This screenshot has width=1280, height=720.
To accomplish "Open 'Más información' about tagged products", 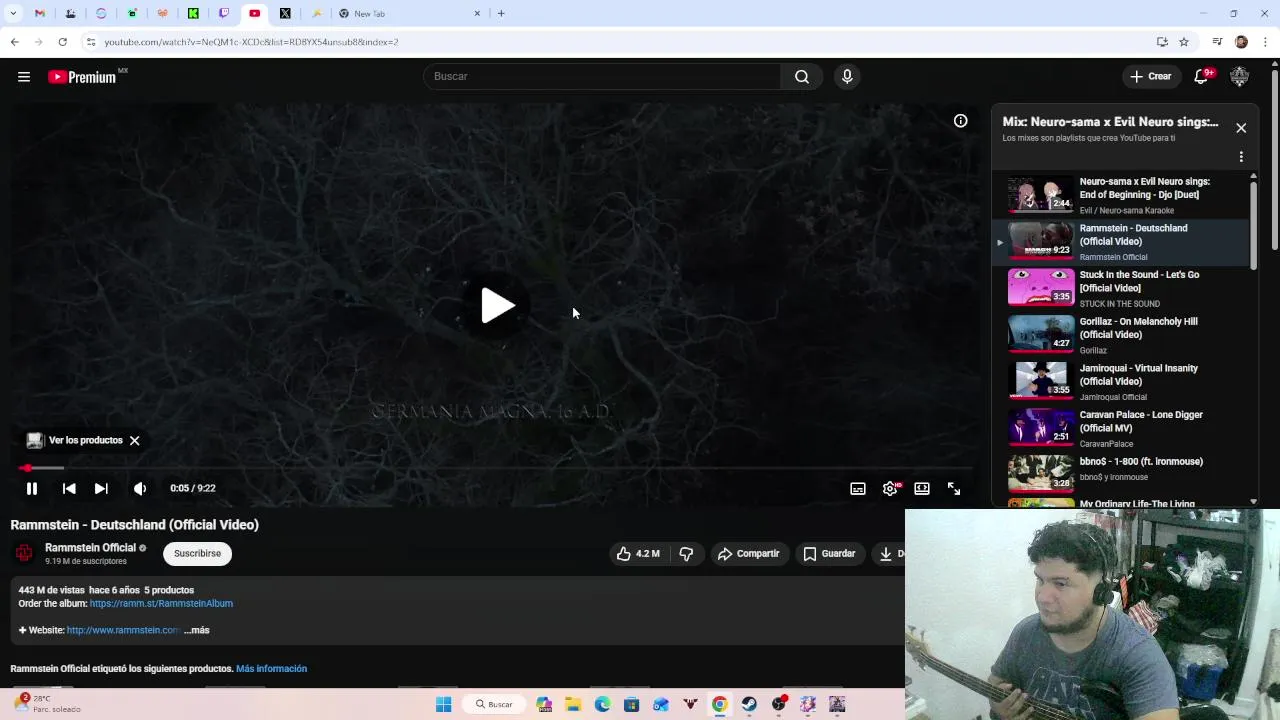I will 271,668.
